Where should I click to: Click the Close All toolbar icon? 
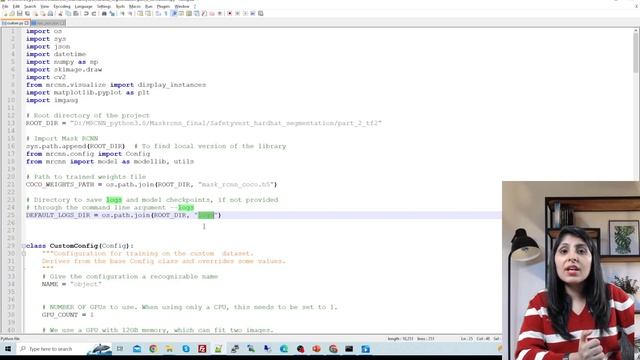point(42,13)
